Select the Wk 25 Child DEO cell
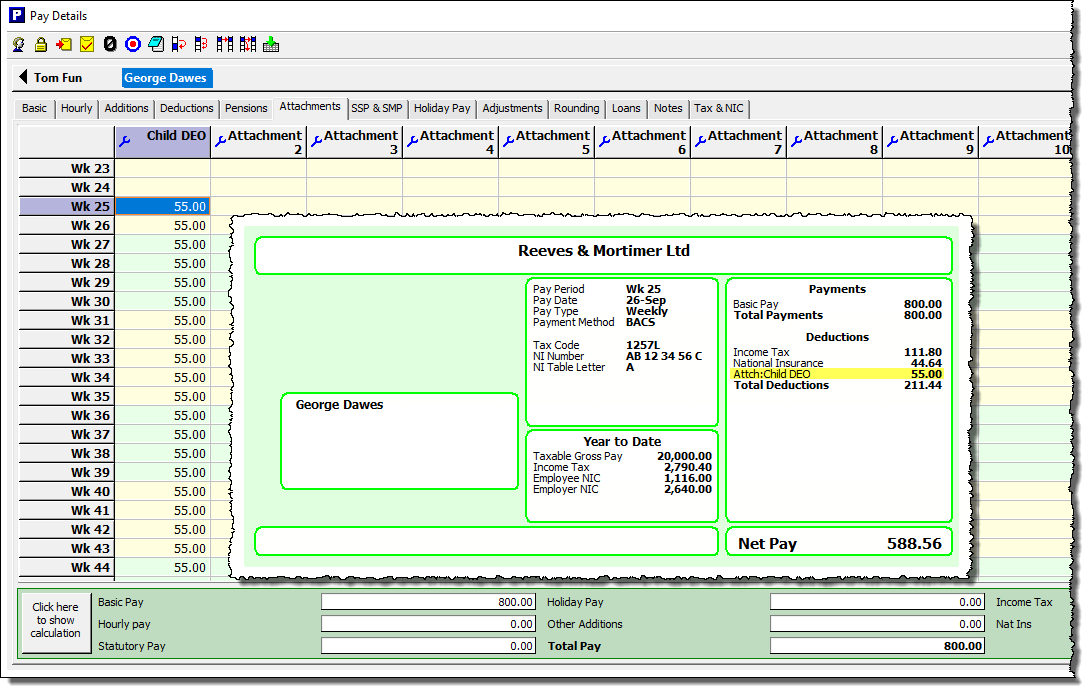The width and height of the screenshot is (1091, 693). 163,207
